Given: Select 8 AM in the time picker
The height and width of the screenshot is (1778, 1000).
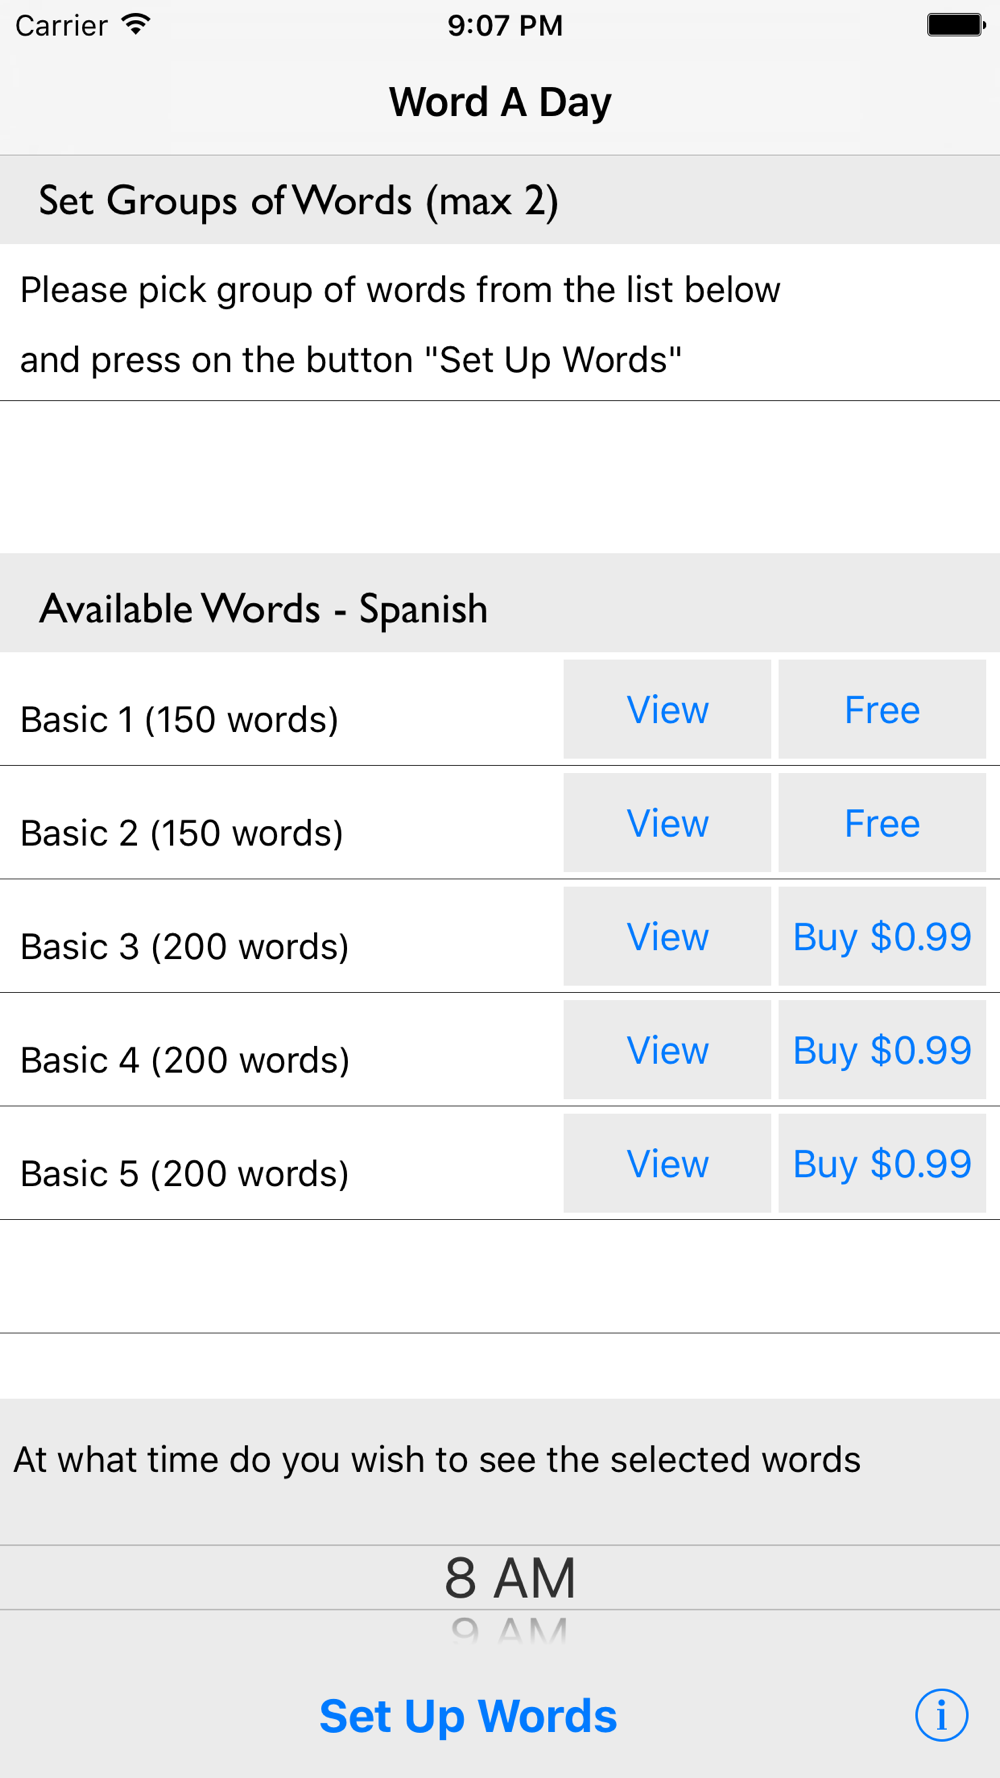Looking at the screenshot, I should pyautogui.click(x=510, y=1578).
